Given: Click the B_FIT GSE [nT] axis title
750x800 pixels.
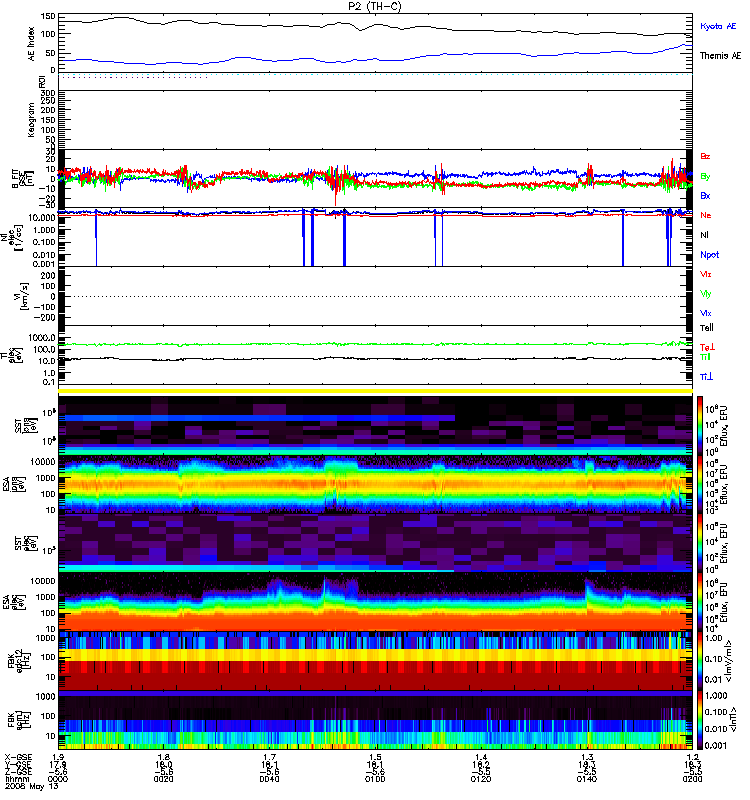Looking at the screenshot, I should 22,179.
